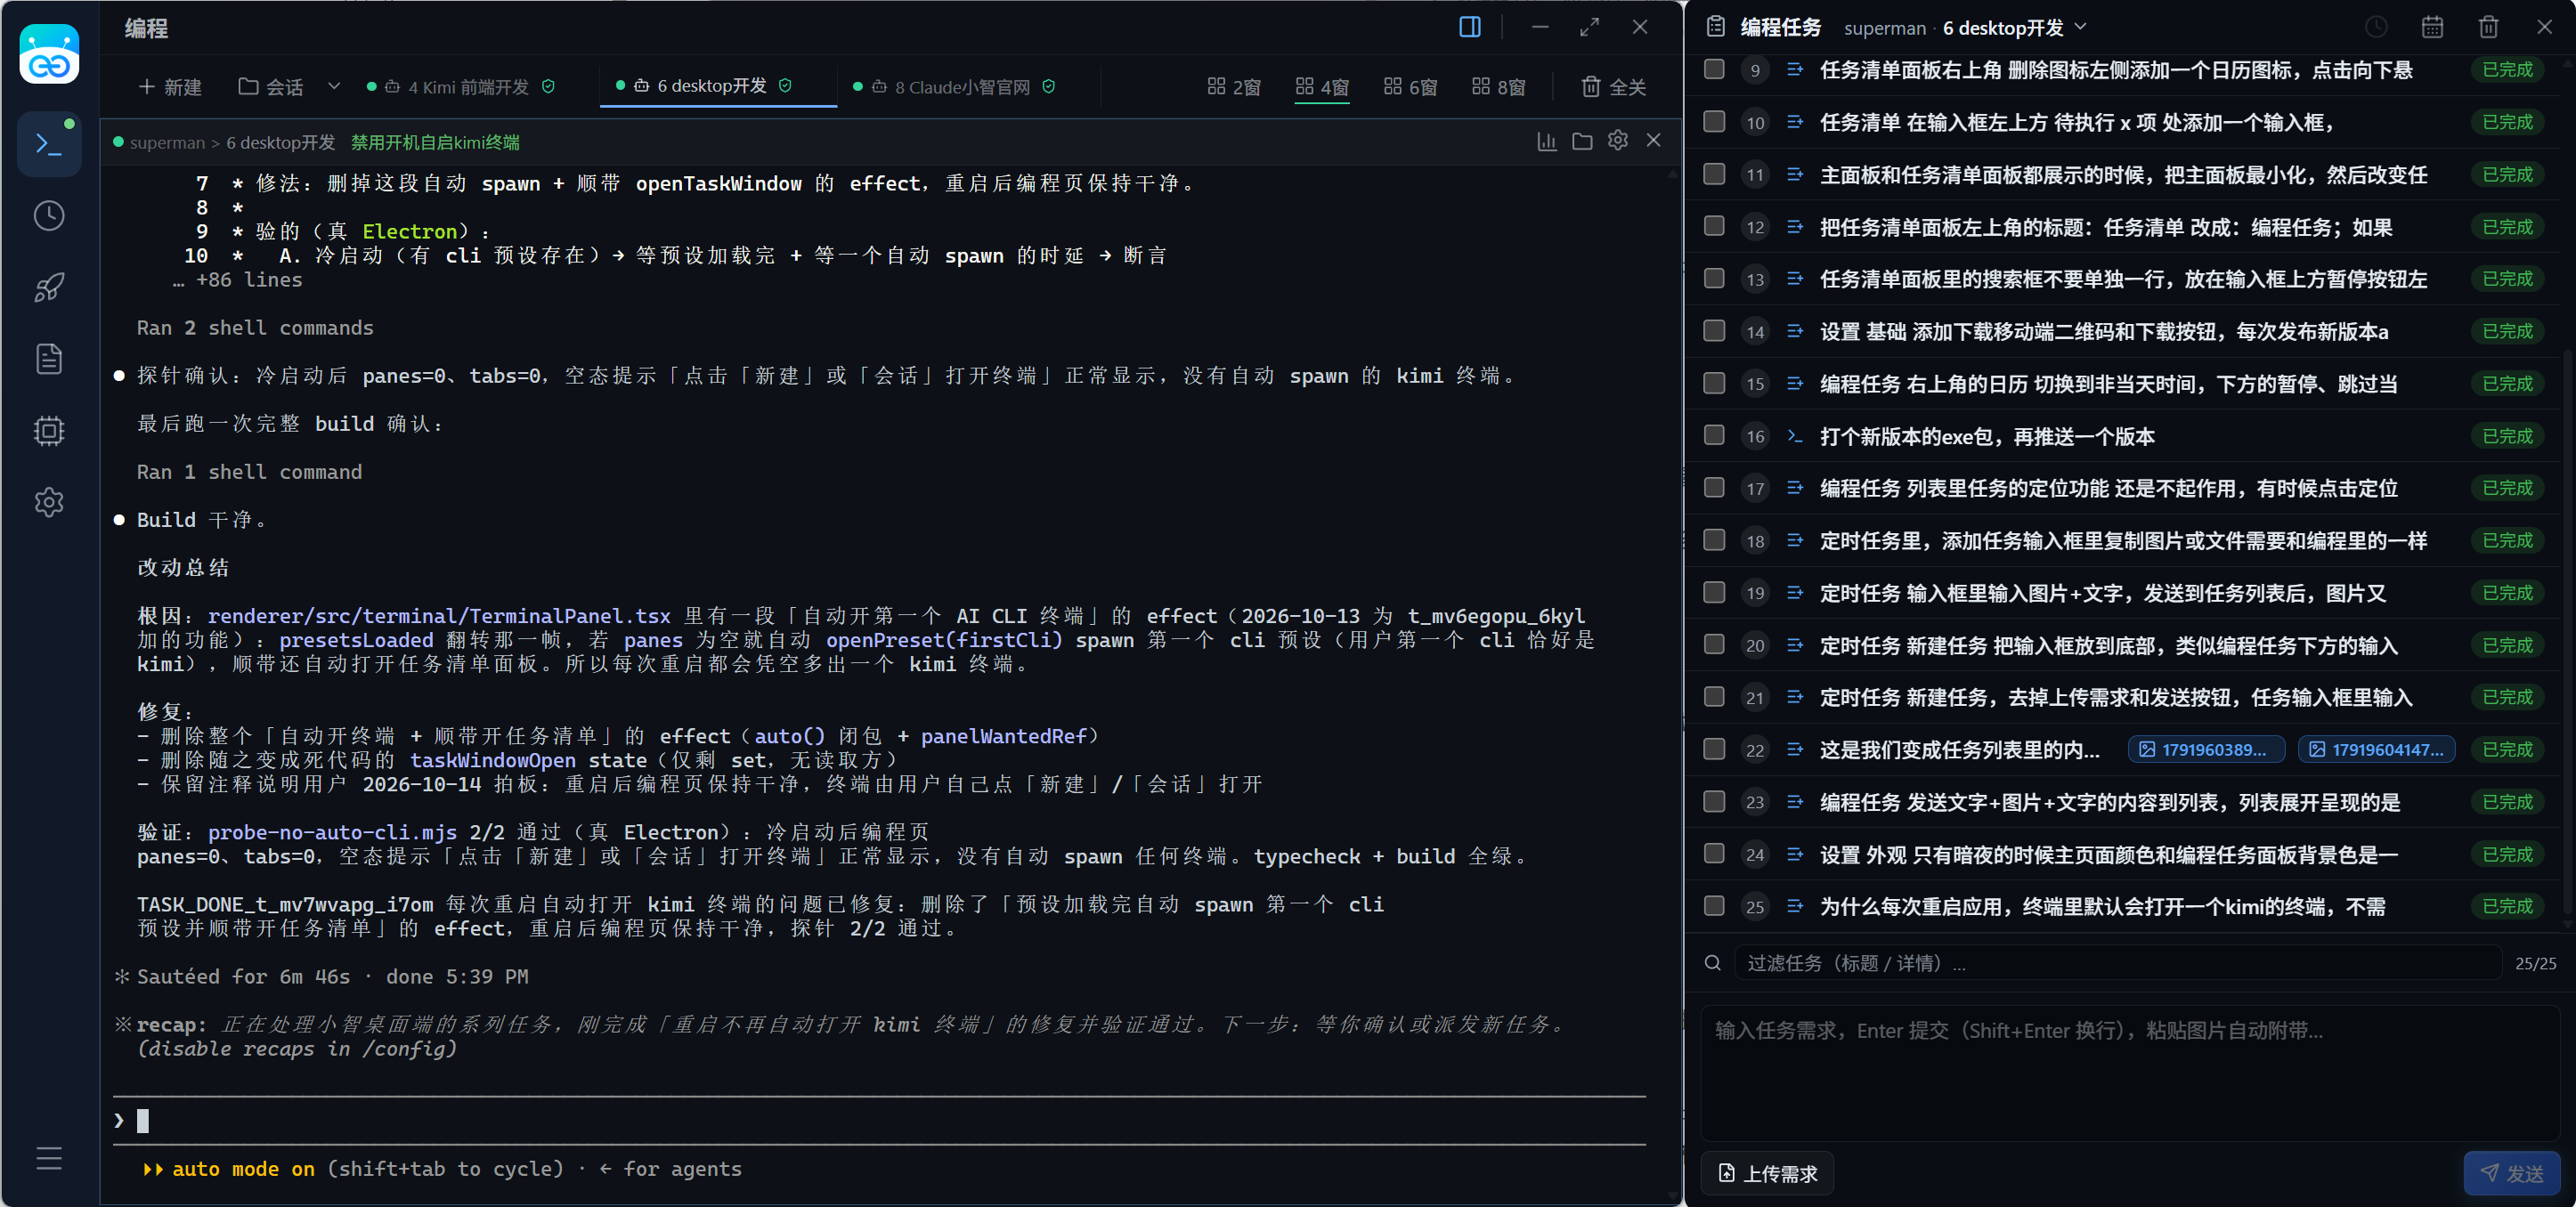Click the 新建 new terminal button
The width and height of the screenshot is (2576, 1207).
(170, 87)
